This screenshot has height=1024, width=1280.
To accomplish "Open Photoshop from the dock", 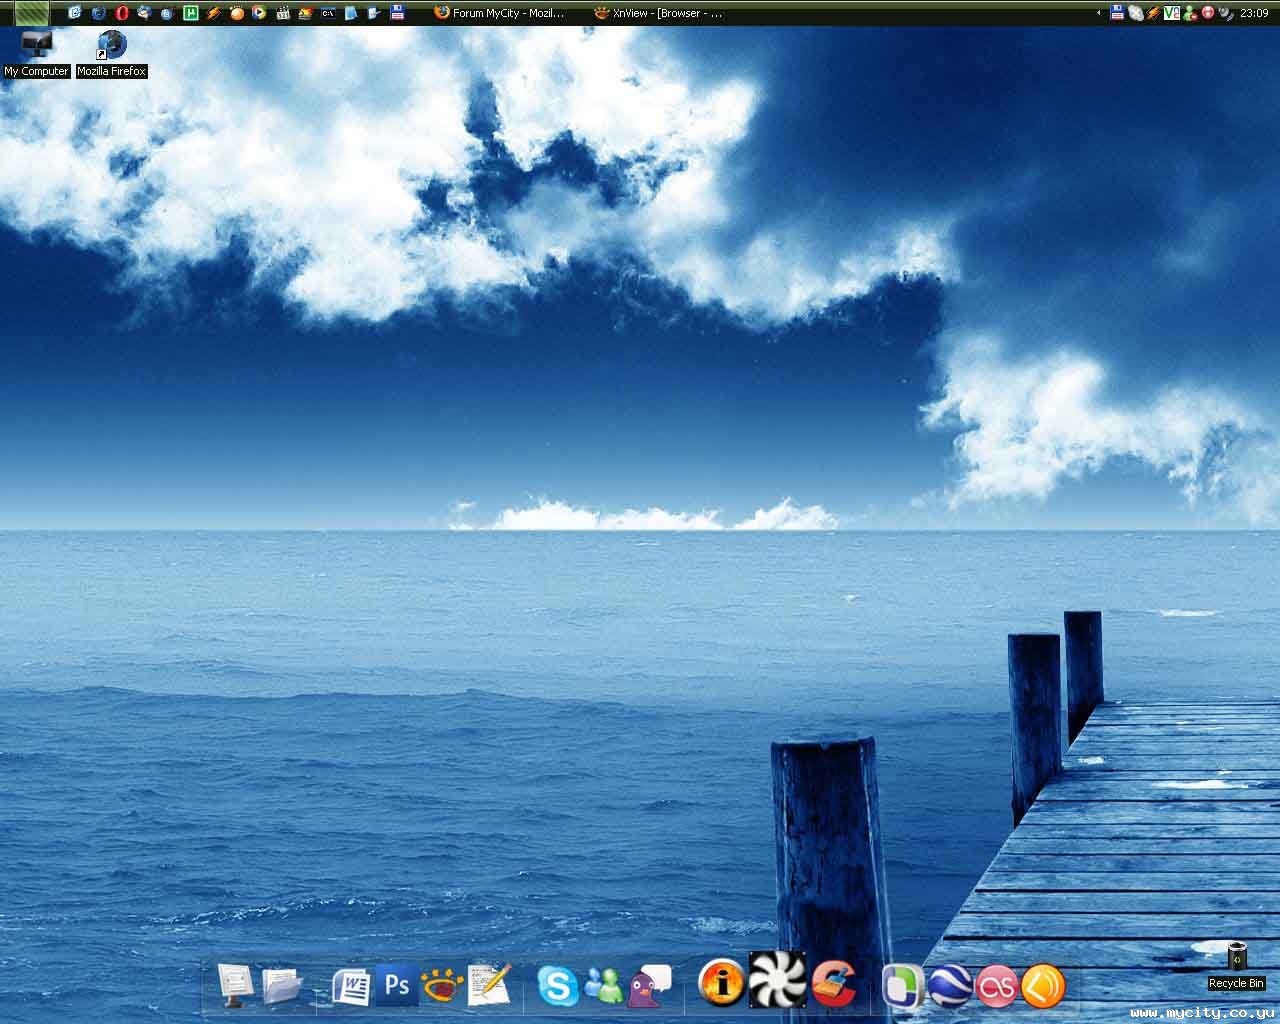I will 397,986.
